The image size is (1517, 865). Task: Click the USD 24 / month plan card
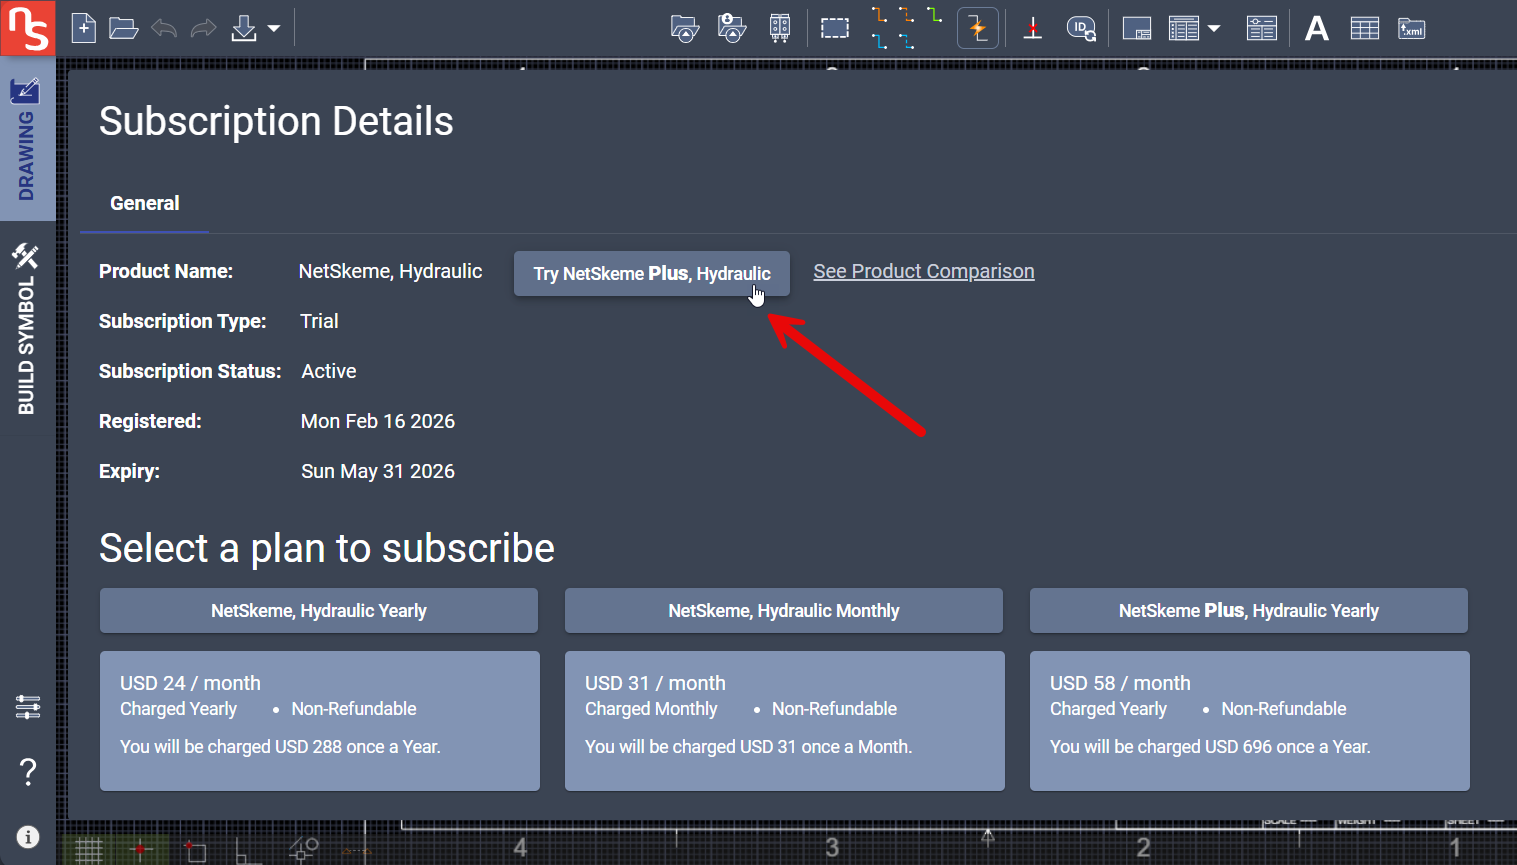pos(320,721)
